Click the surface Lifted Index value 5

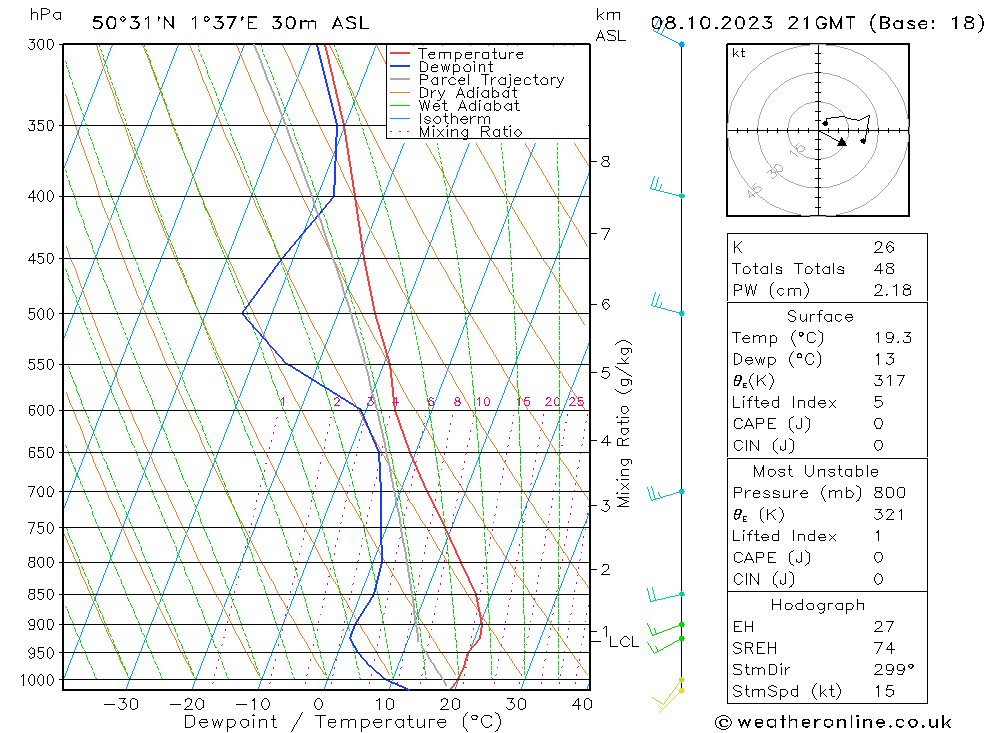879,403
